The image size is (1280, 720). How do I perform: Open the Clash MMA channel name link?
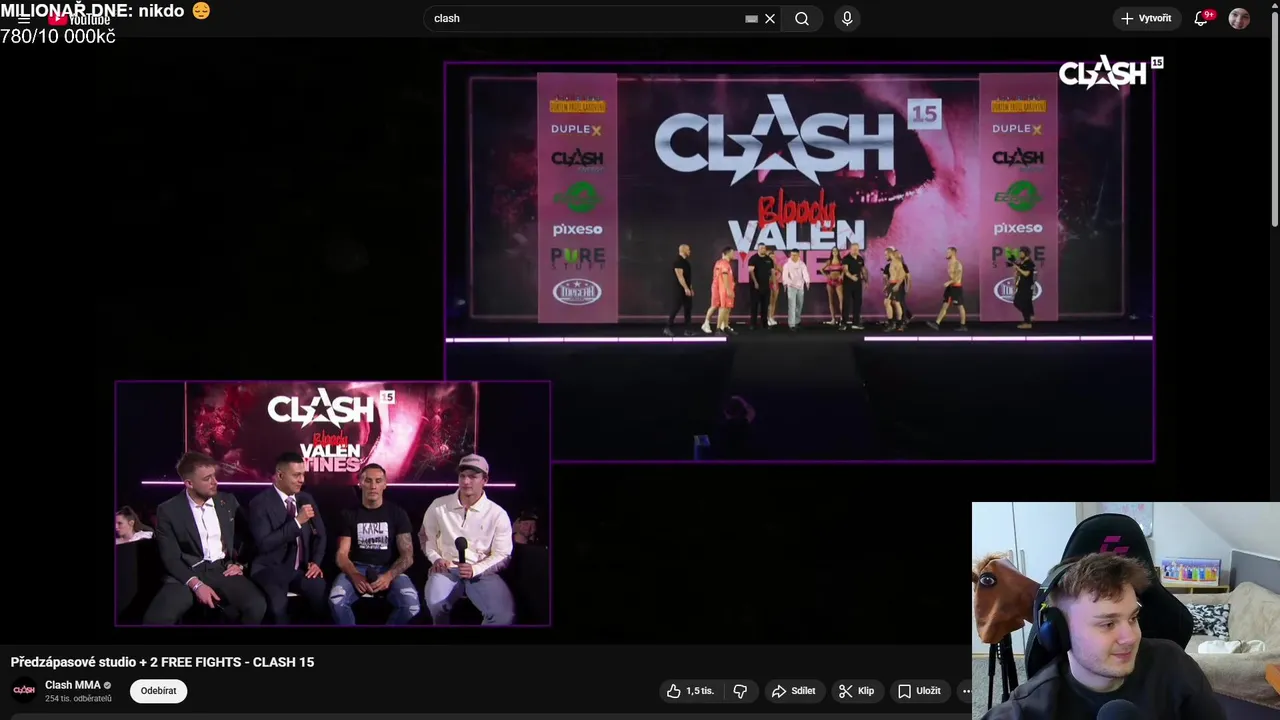73,685
